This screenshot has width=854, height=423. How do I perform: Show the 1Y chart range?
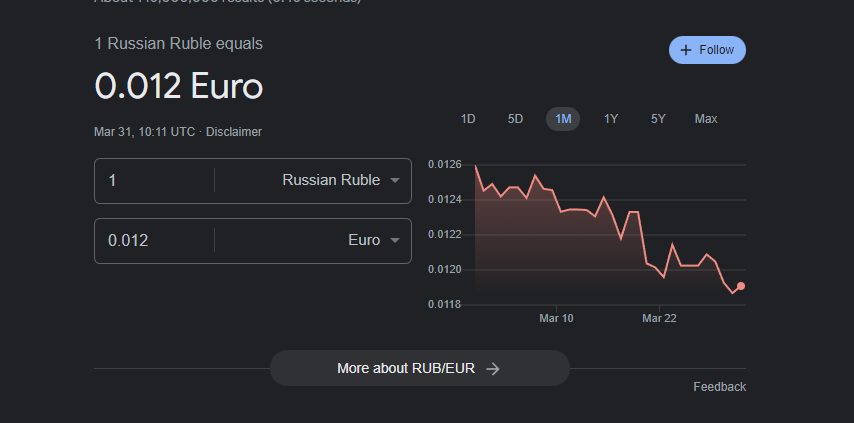coord(611,119)
